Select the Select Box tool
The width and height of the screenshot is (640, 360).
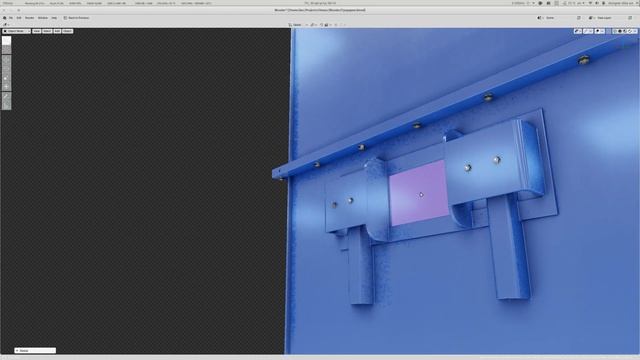pos(6,40)
